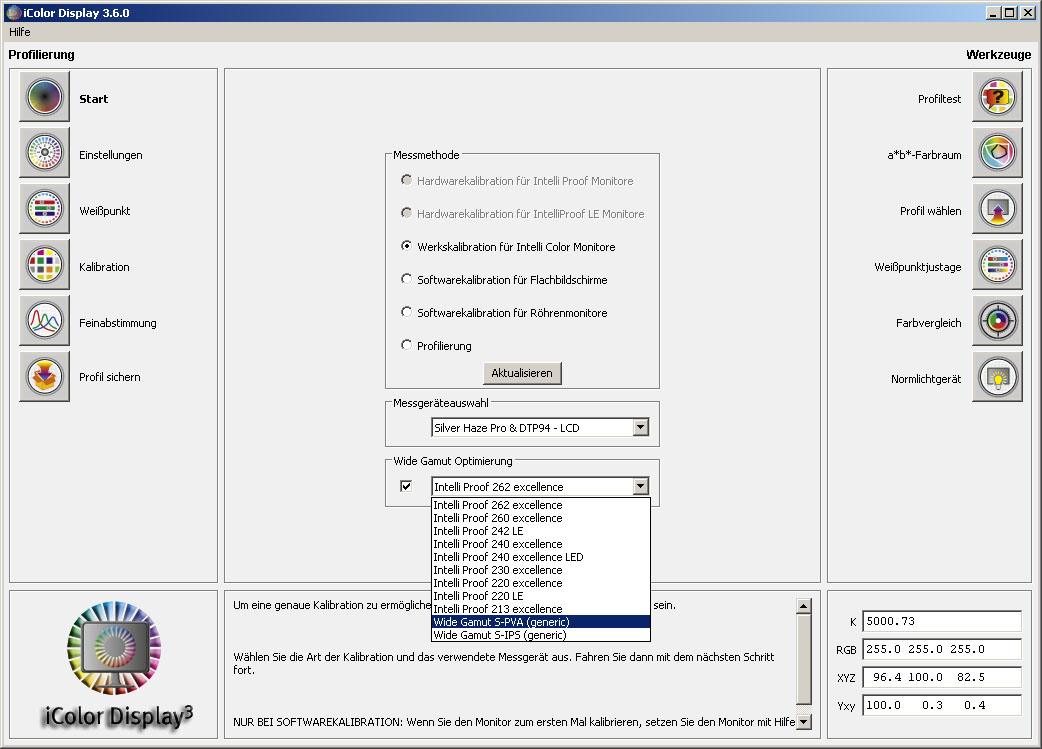Open the Hilfe menu
This screenshot has width=1042, height=749.
click(x=20, y=32)
